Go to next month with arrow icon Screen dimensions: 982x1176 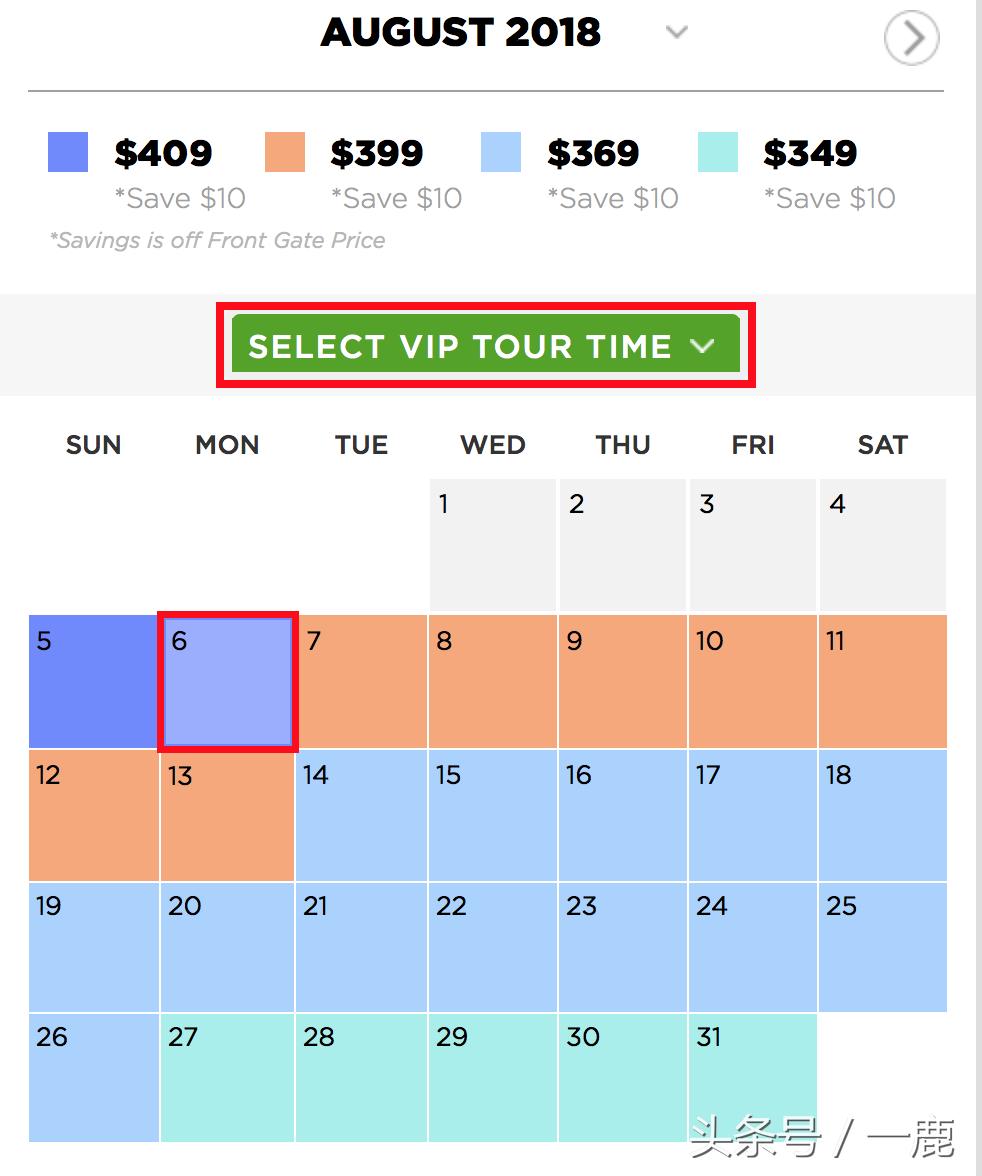click(911, 39)
